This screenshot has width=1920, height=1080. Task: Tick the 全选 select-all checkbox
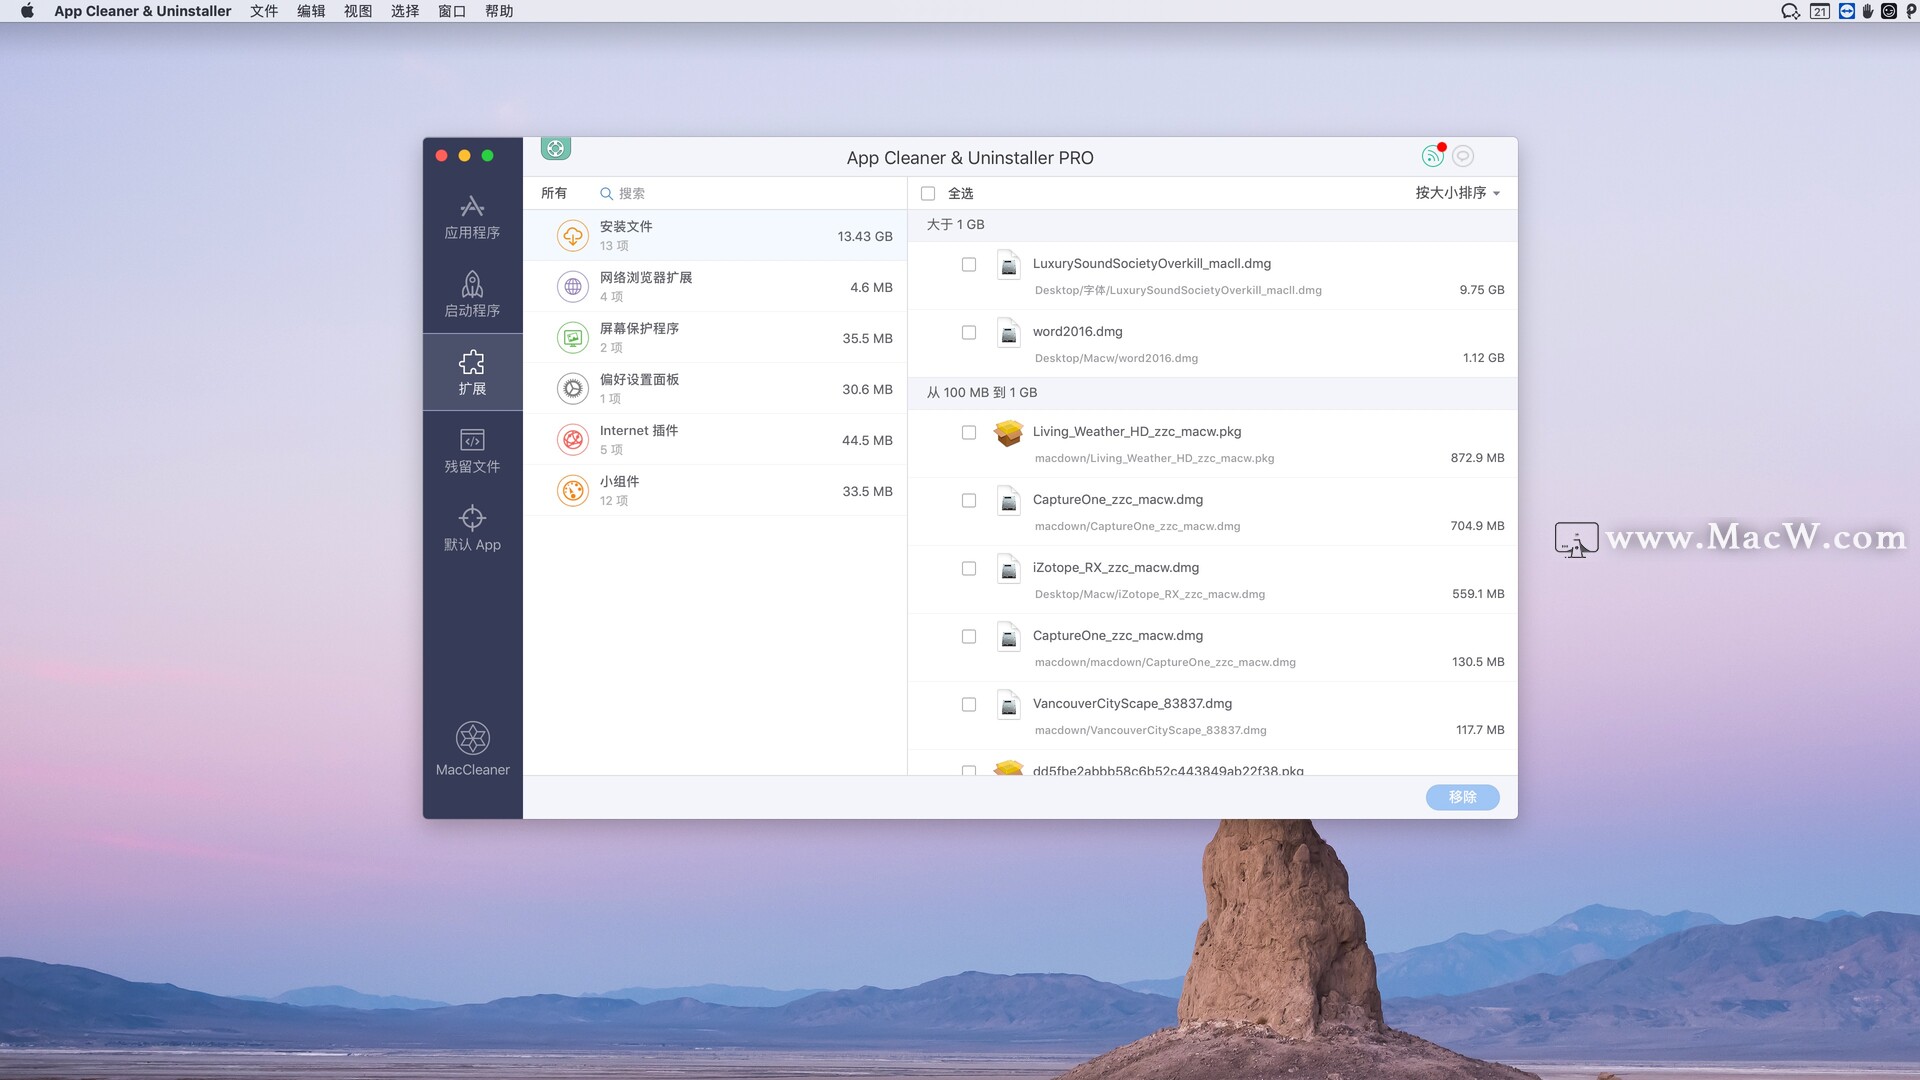(x=928, y=194)
